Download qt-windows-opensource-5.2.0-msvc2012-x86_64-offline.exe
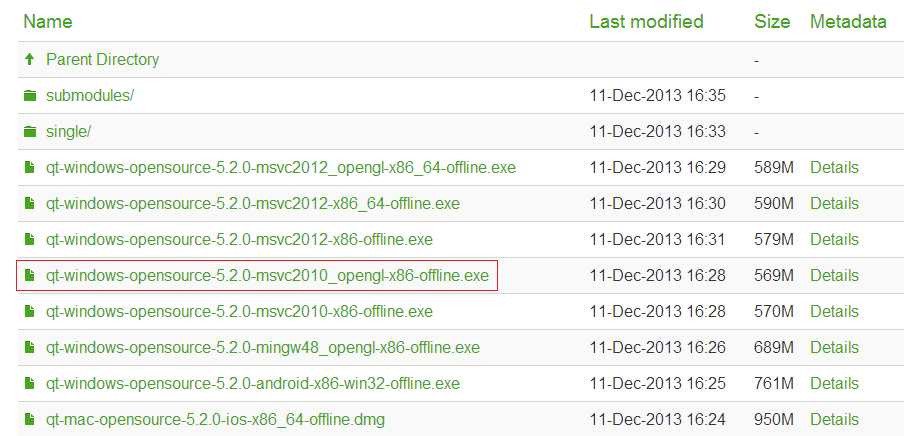This screenshot has width=919, height=436. (x=253, y=203)
